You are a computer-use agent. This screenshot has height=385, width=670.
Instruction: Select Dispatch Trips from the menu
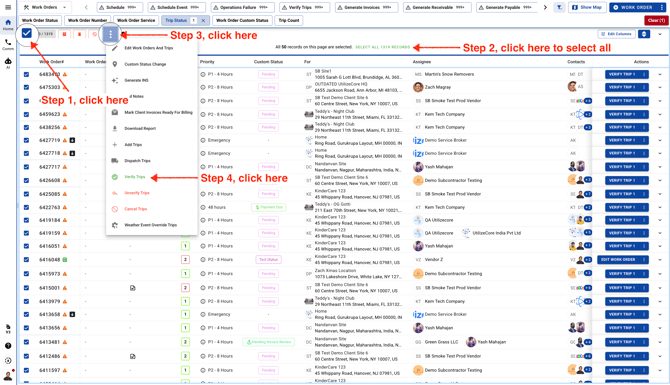click(x=152, y=161)
